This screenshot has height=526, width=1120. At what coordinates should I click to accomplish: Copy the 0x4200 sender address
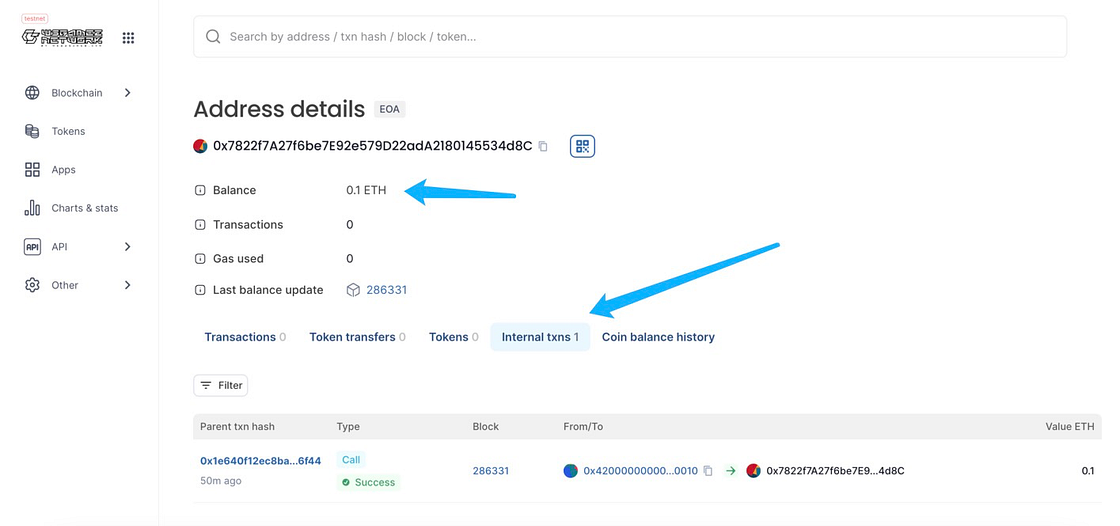[708, 471]
